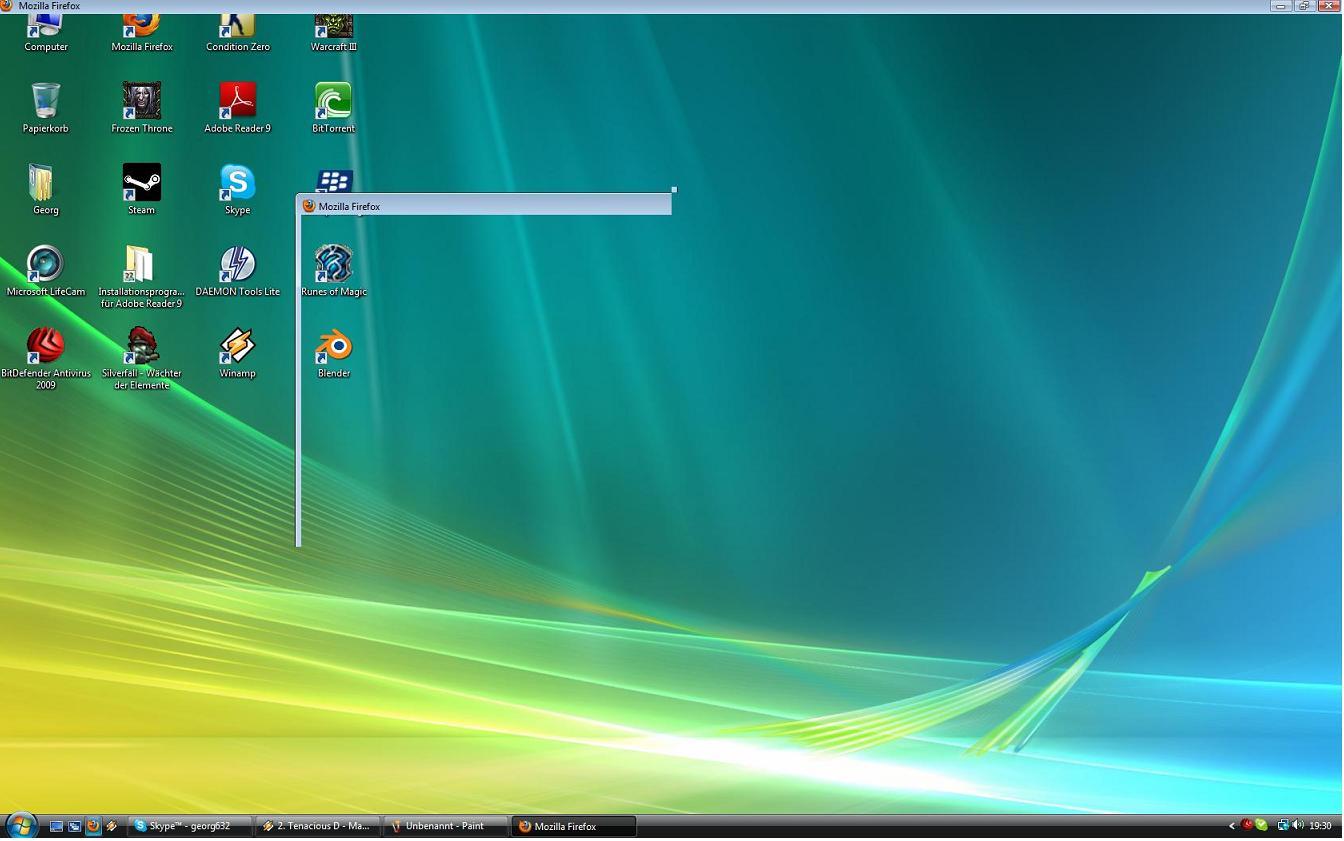1344x841 pixels.
Task: Click the red BitDefender tray icon
Action: pos(1247,825)
